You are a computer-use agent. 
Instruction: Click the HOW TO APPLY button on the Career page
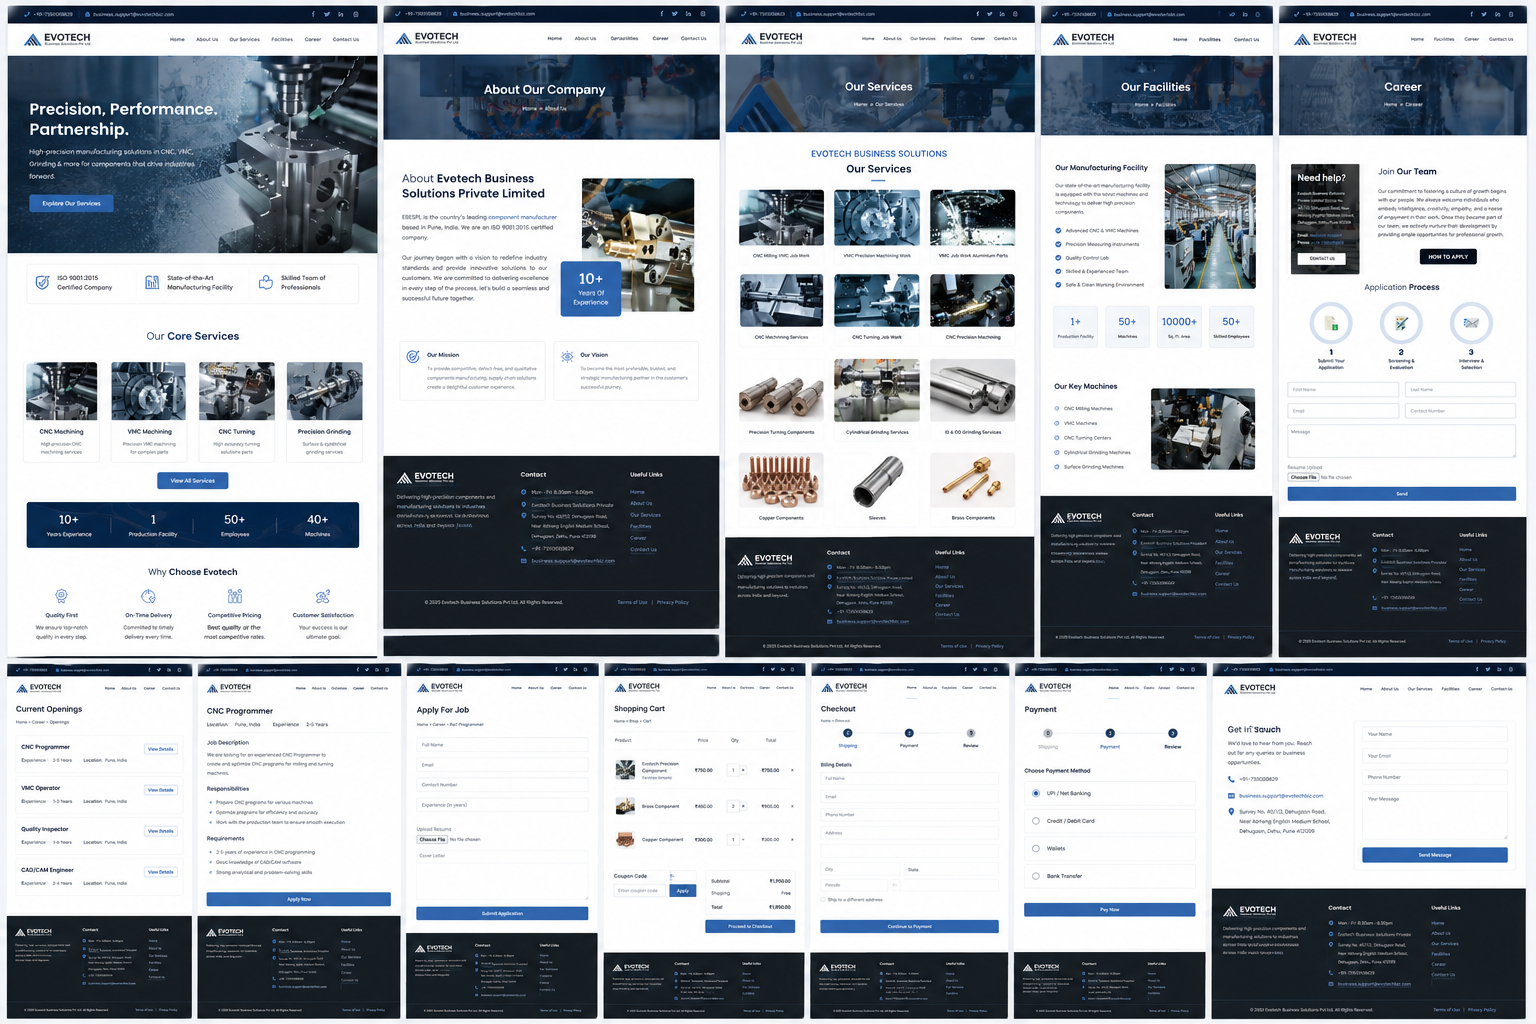point(1448,257)
